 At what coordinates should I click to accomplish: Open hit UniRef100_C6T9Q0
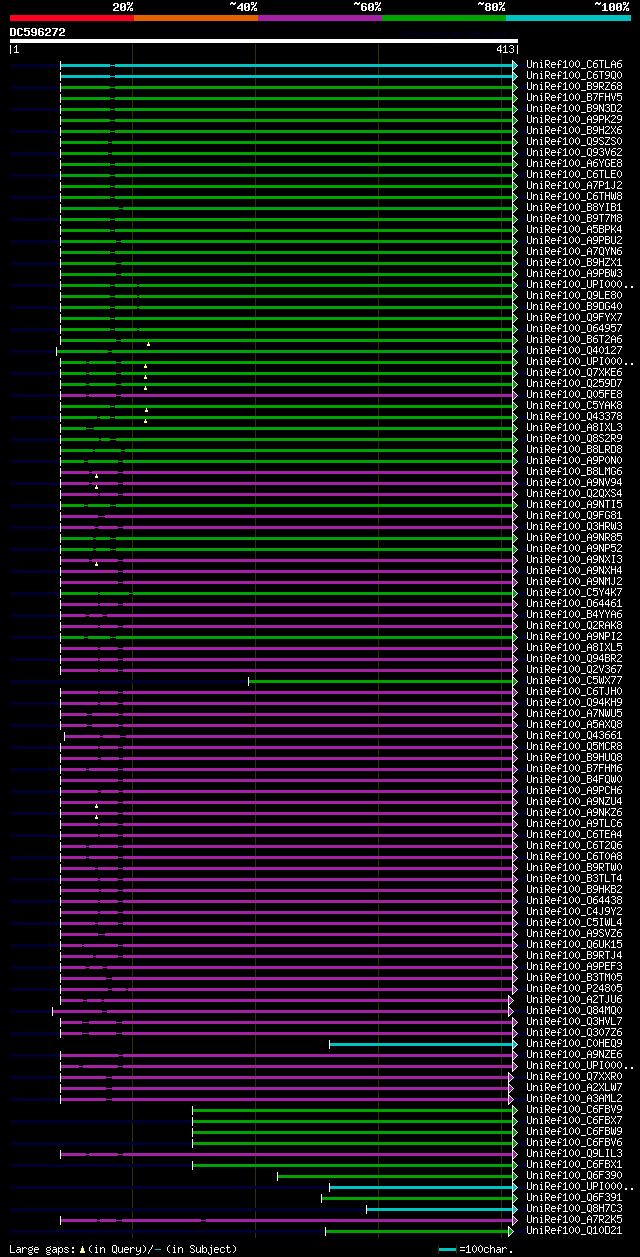click(574, 75)
